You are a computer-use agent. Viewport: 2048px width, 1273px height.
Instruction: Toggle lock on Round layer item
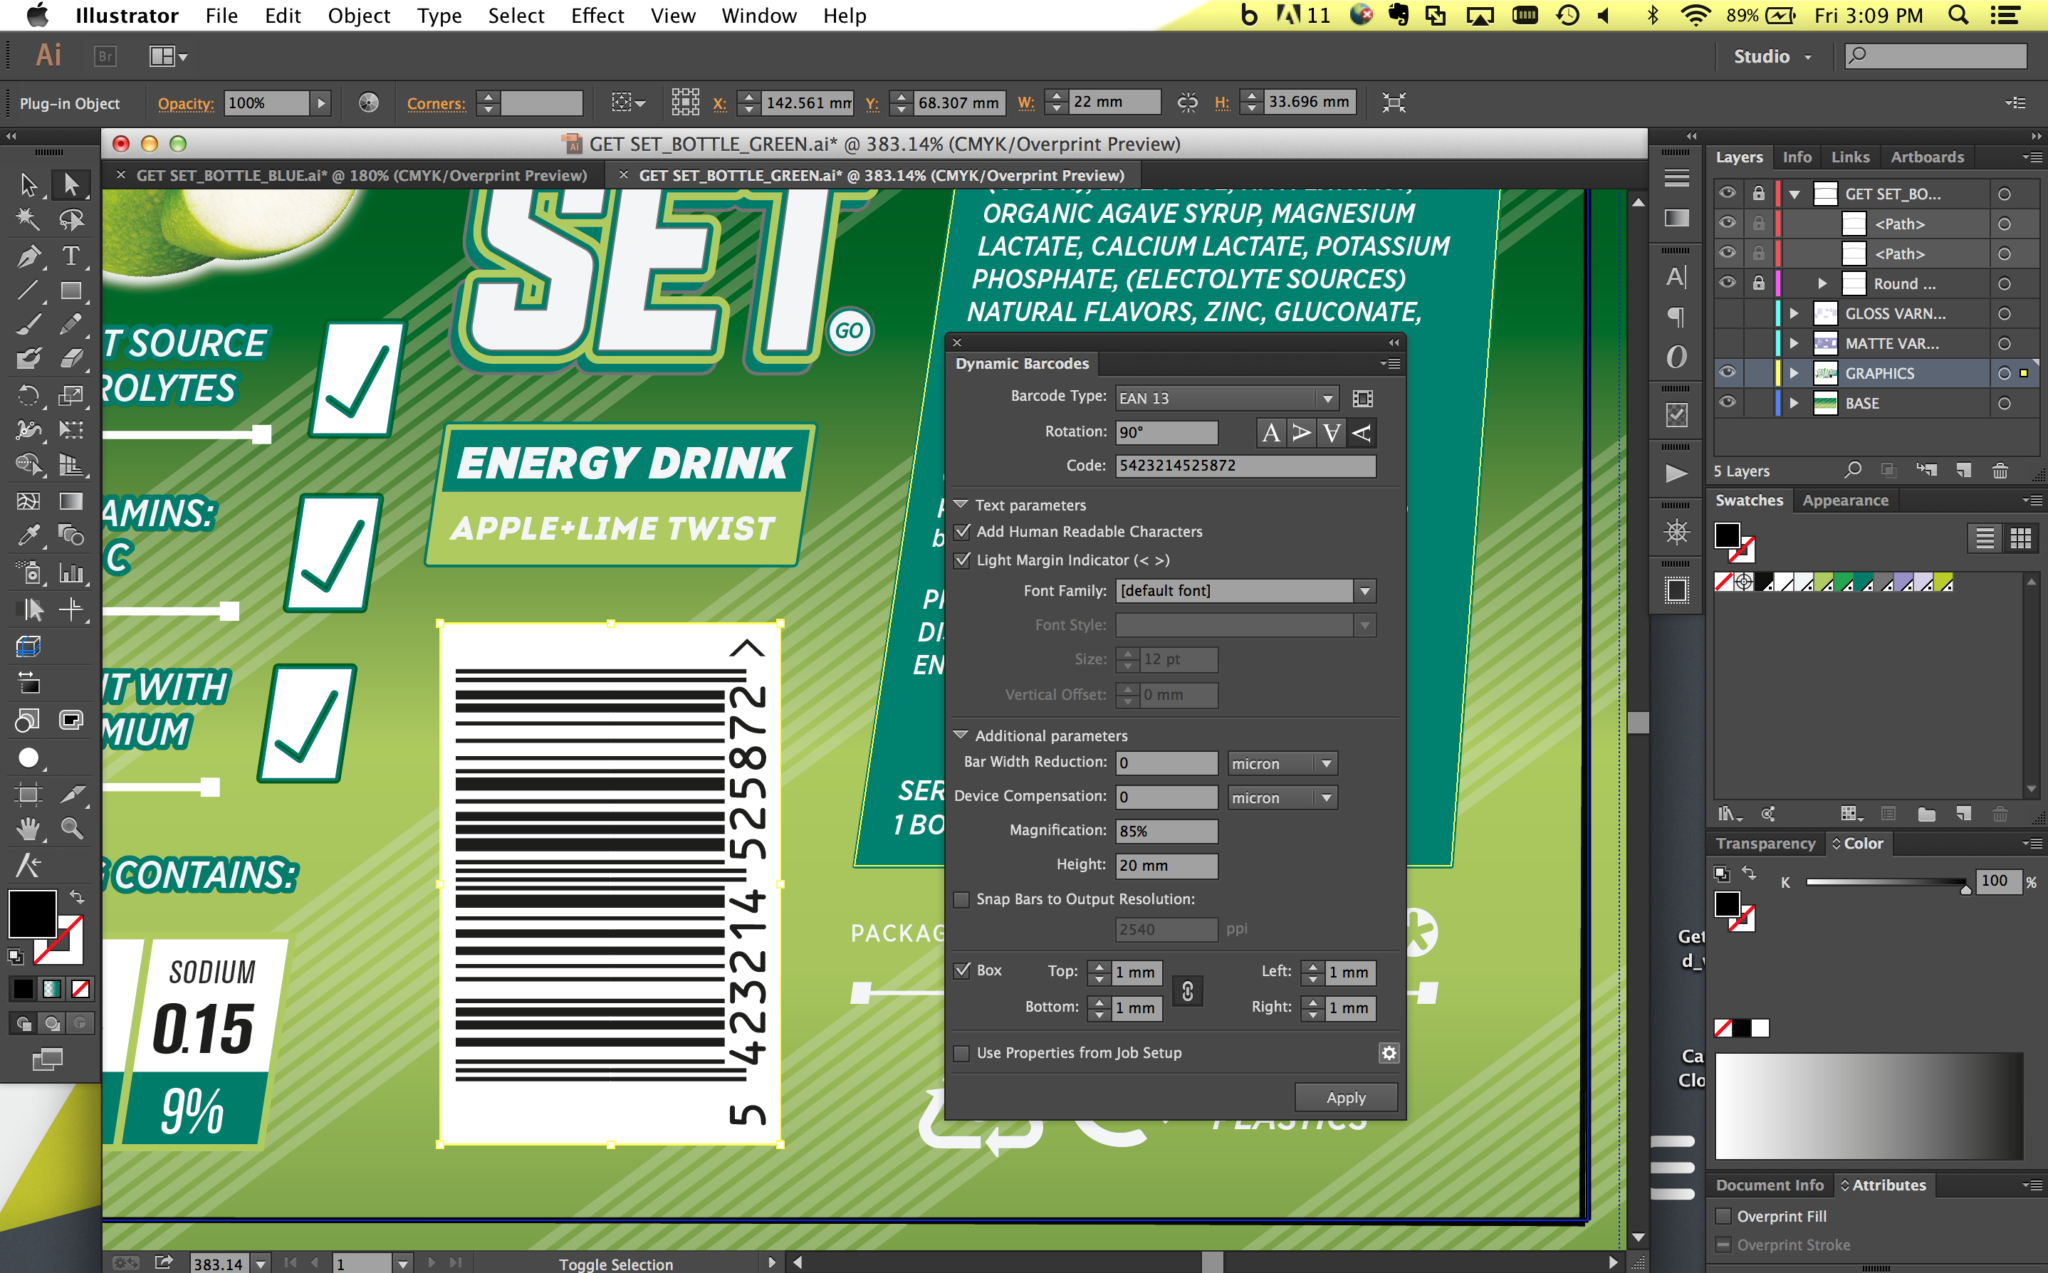(x=1758, y=284)
